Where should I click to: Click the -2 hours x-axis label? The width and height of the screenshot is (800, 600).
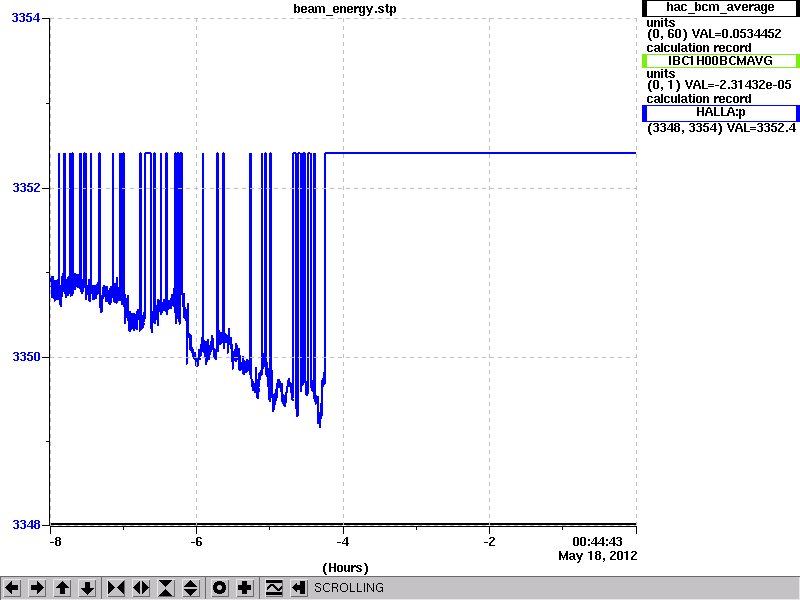pos(489,541)
